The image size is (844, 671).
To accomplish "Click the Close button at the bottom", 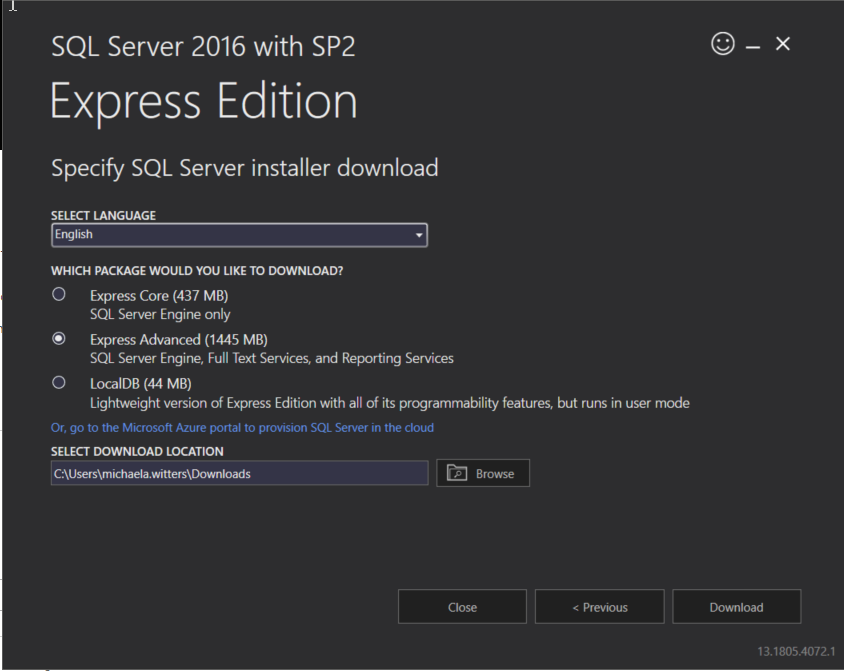I will (462, 607).
